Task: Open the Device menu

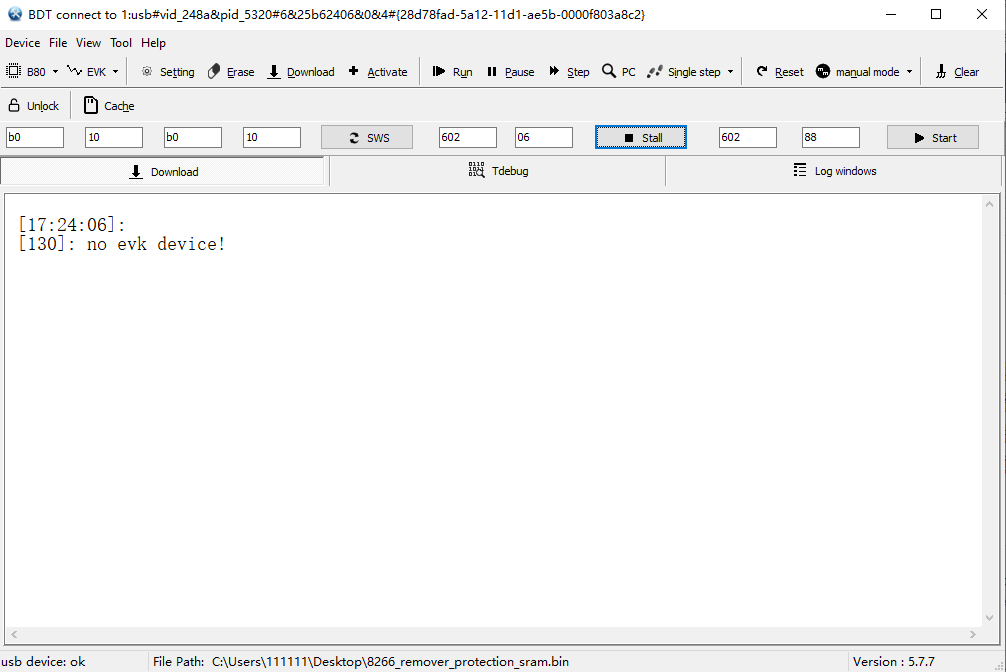Action: click(22, 43)
